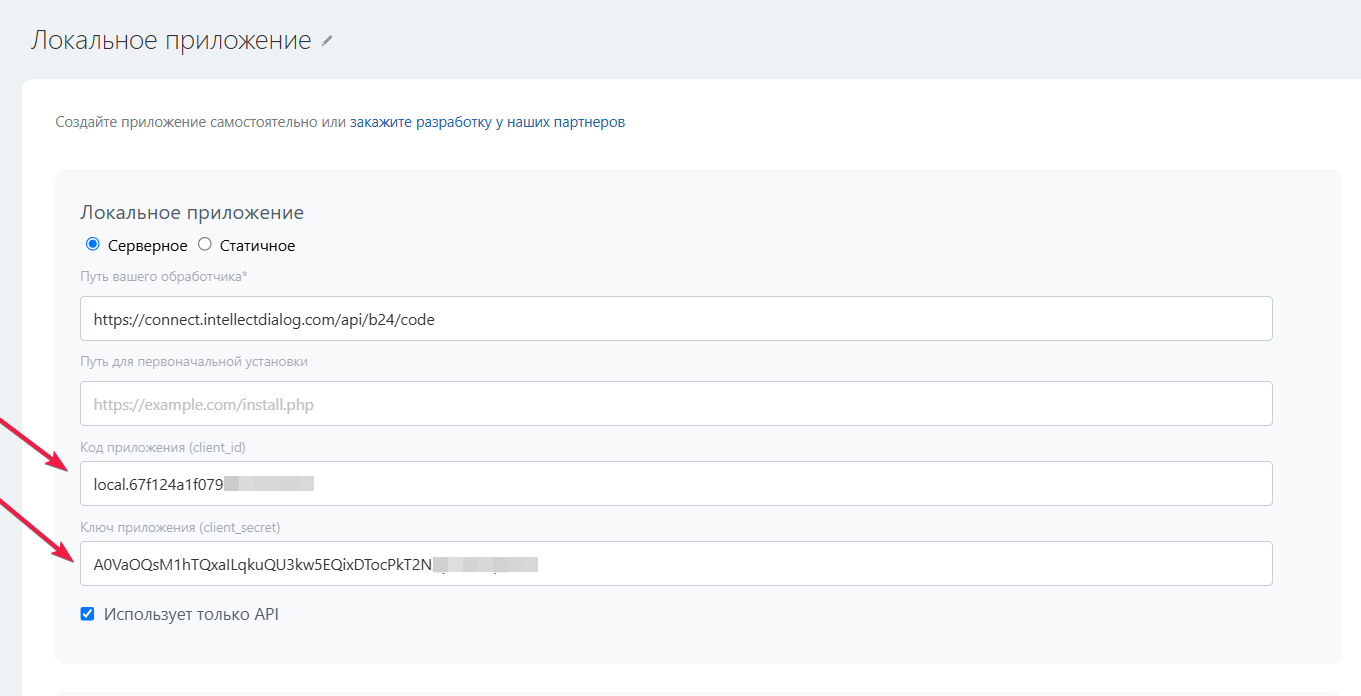This screenshot has height=696, width=1361.
Task: Focus the empty initial install path field
Action: point(675,404)
